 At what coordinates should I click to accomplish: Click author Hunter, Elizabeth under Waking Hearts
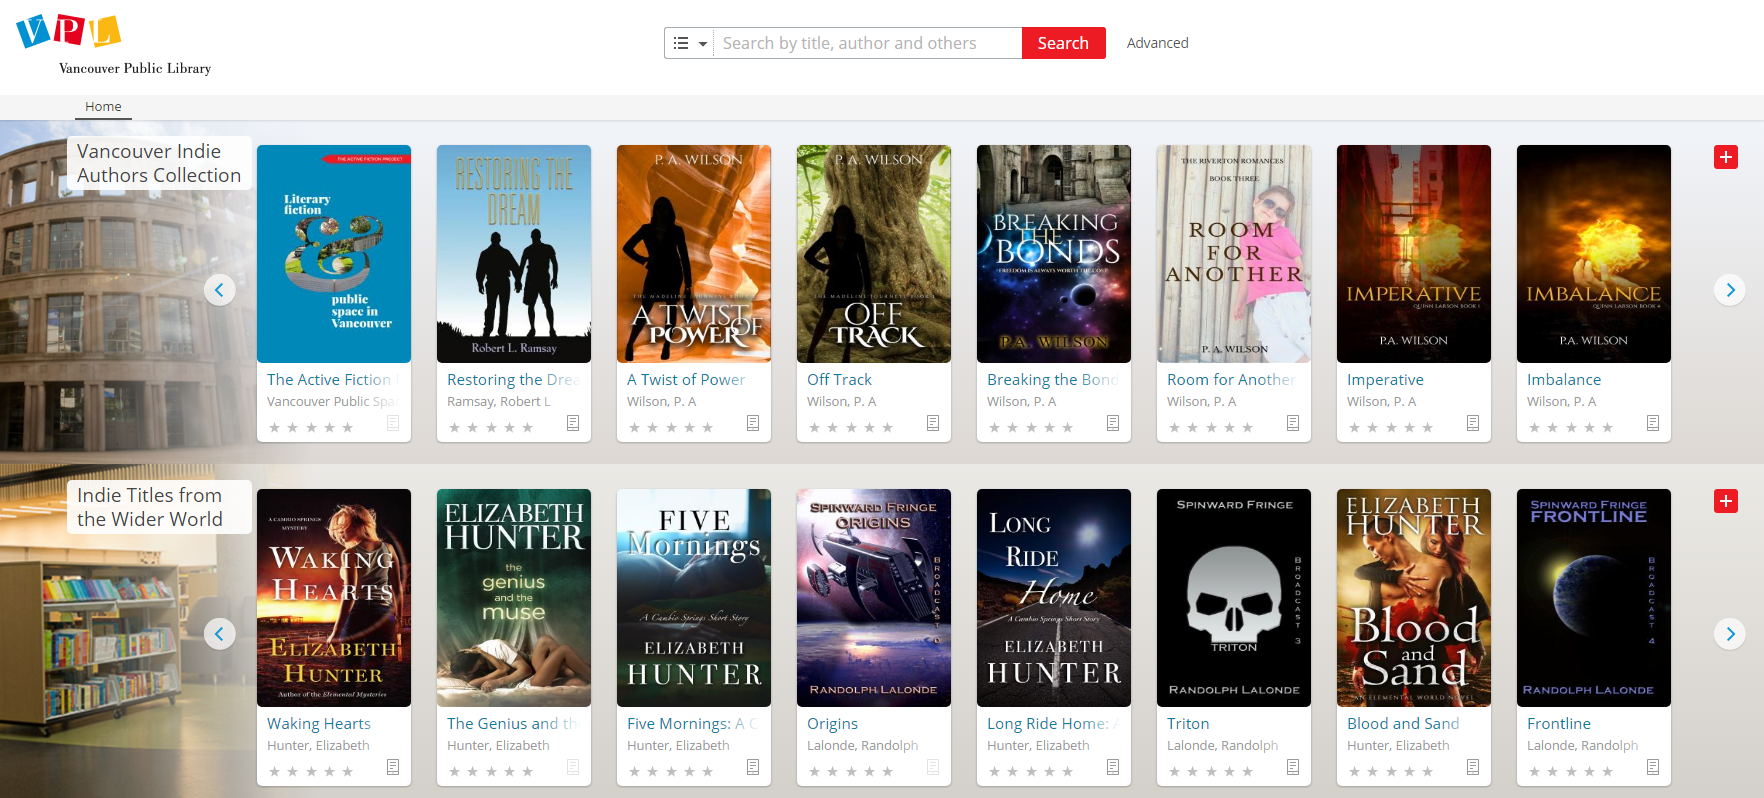[x=318, y=746]
